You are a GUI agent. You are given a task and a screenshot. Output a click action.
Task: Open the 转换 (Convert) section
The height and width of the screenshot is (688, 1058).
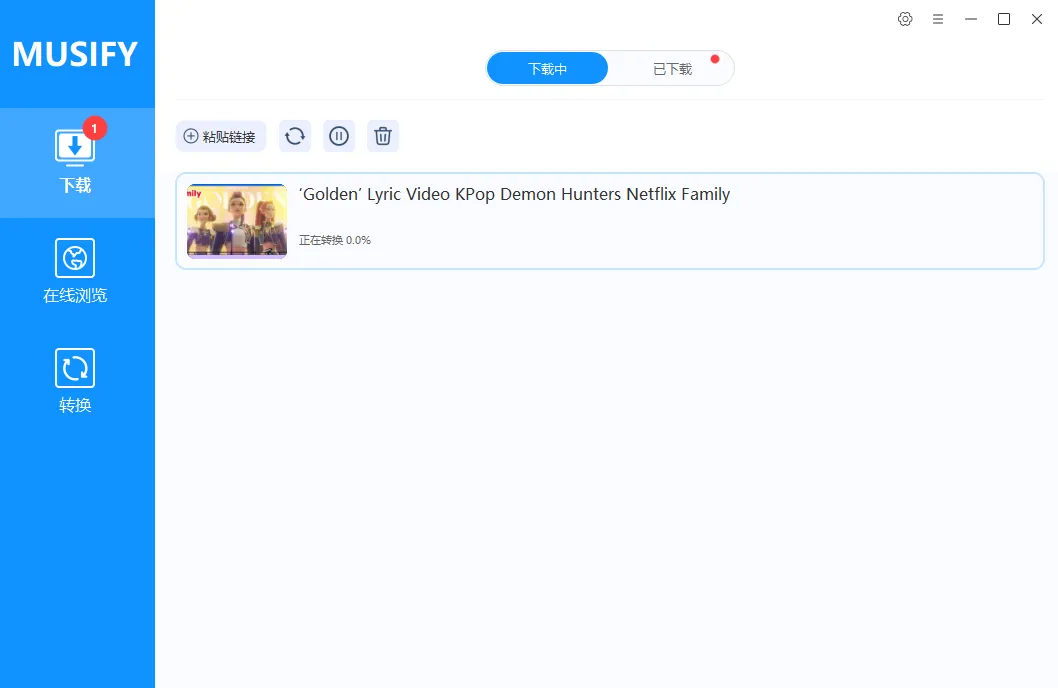point(75,381)
